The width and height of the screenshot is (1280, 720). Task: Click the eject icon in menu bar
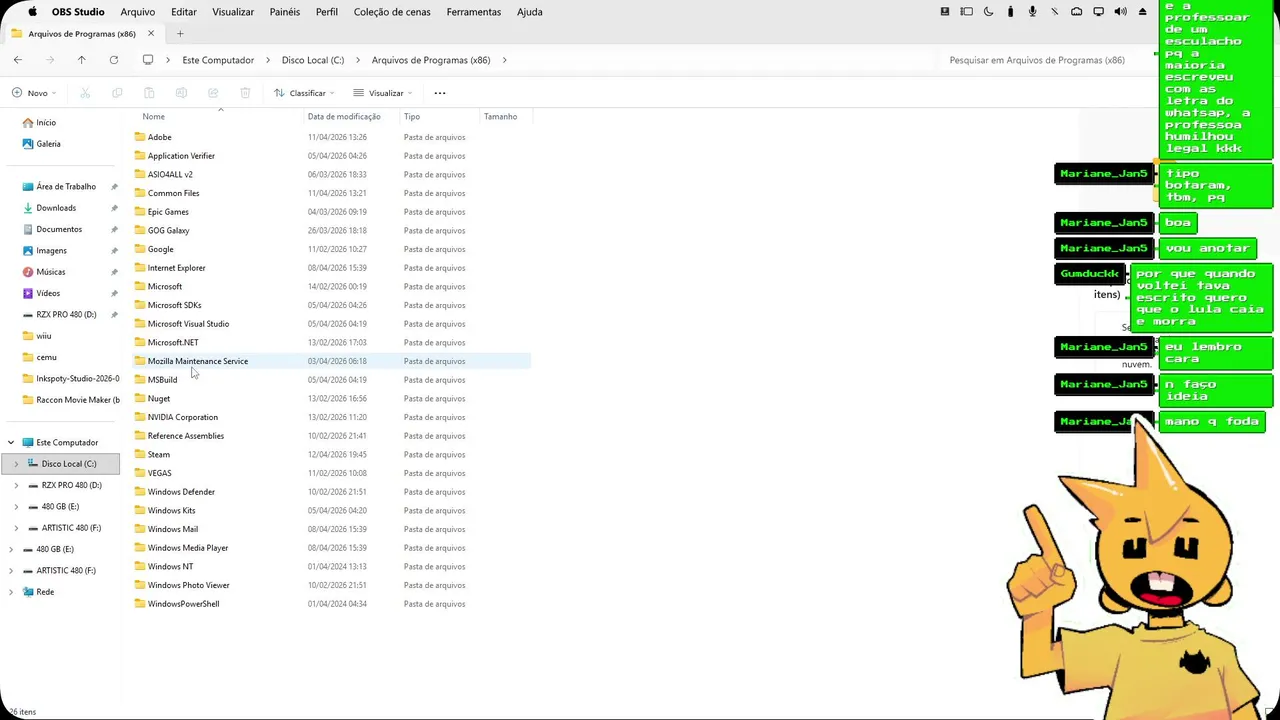[x=1142, y=12]
